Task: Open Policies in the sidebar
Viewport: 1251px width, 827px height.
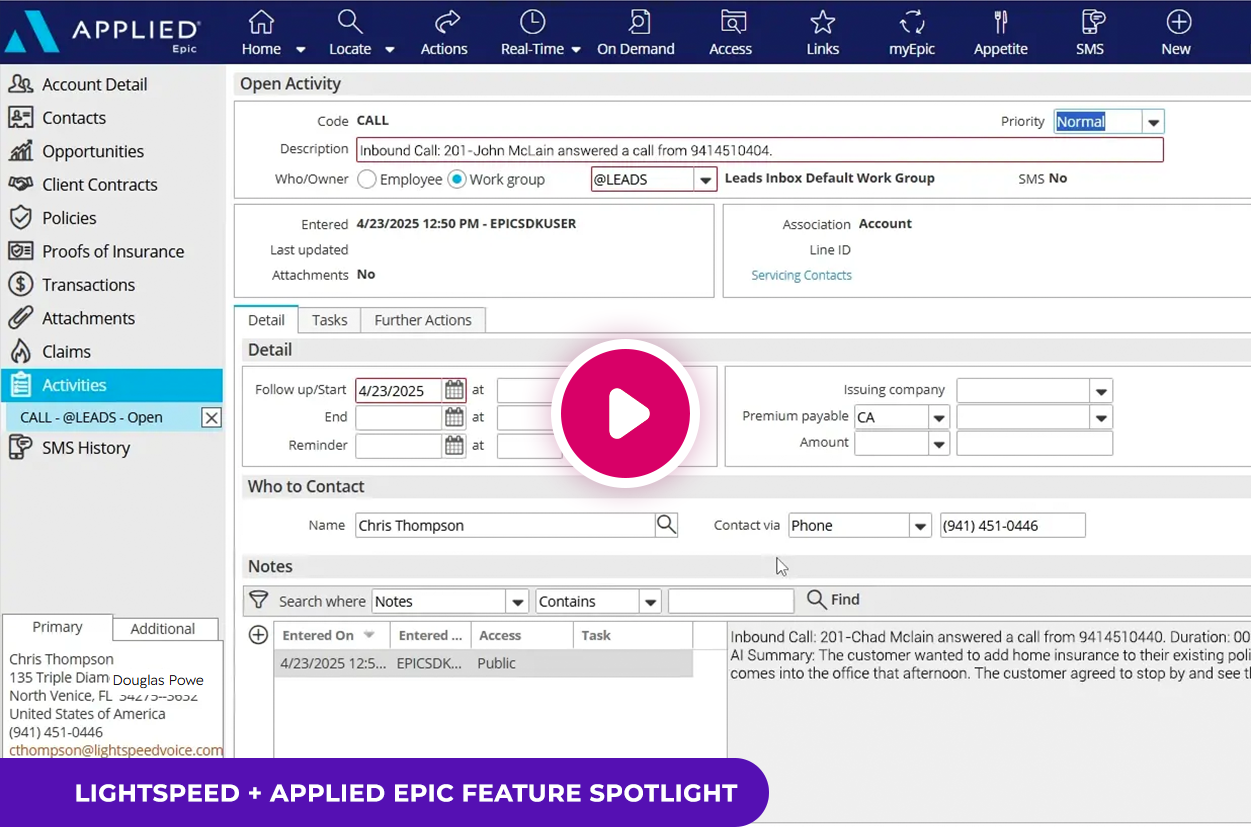Action: [x=69, y=218]
